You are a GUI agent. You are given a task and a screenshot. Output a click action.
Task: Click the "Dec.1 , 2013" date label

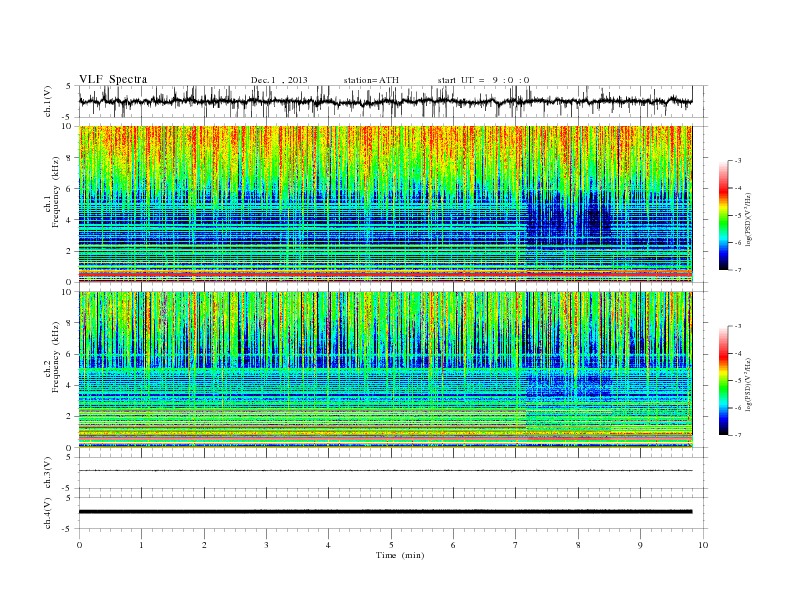(x=279, y=80)
